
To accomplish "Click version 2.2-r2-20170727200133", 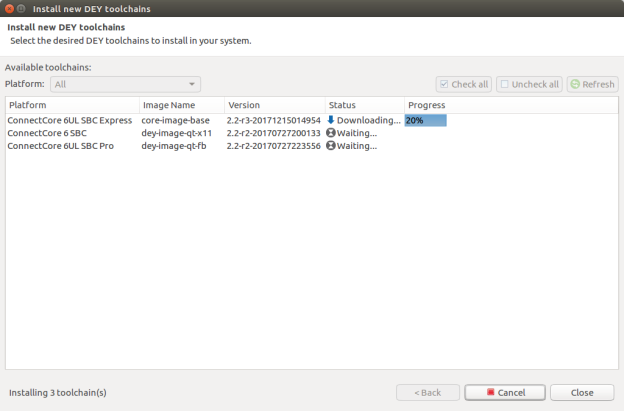I will [x=274, y=133].
